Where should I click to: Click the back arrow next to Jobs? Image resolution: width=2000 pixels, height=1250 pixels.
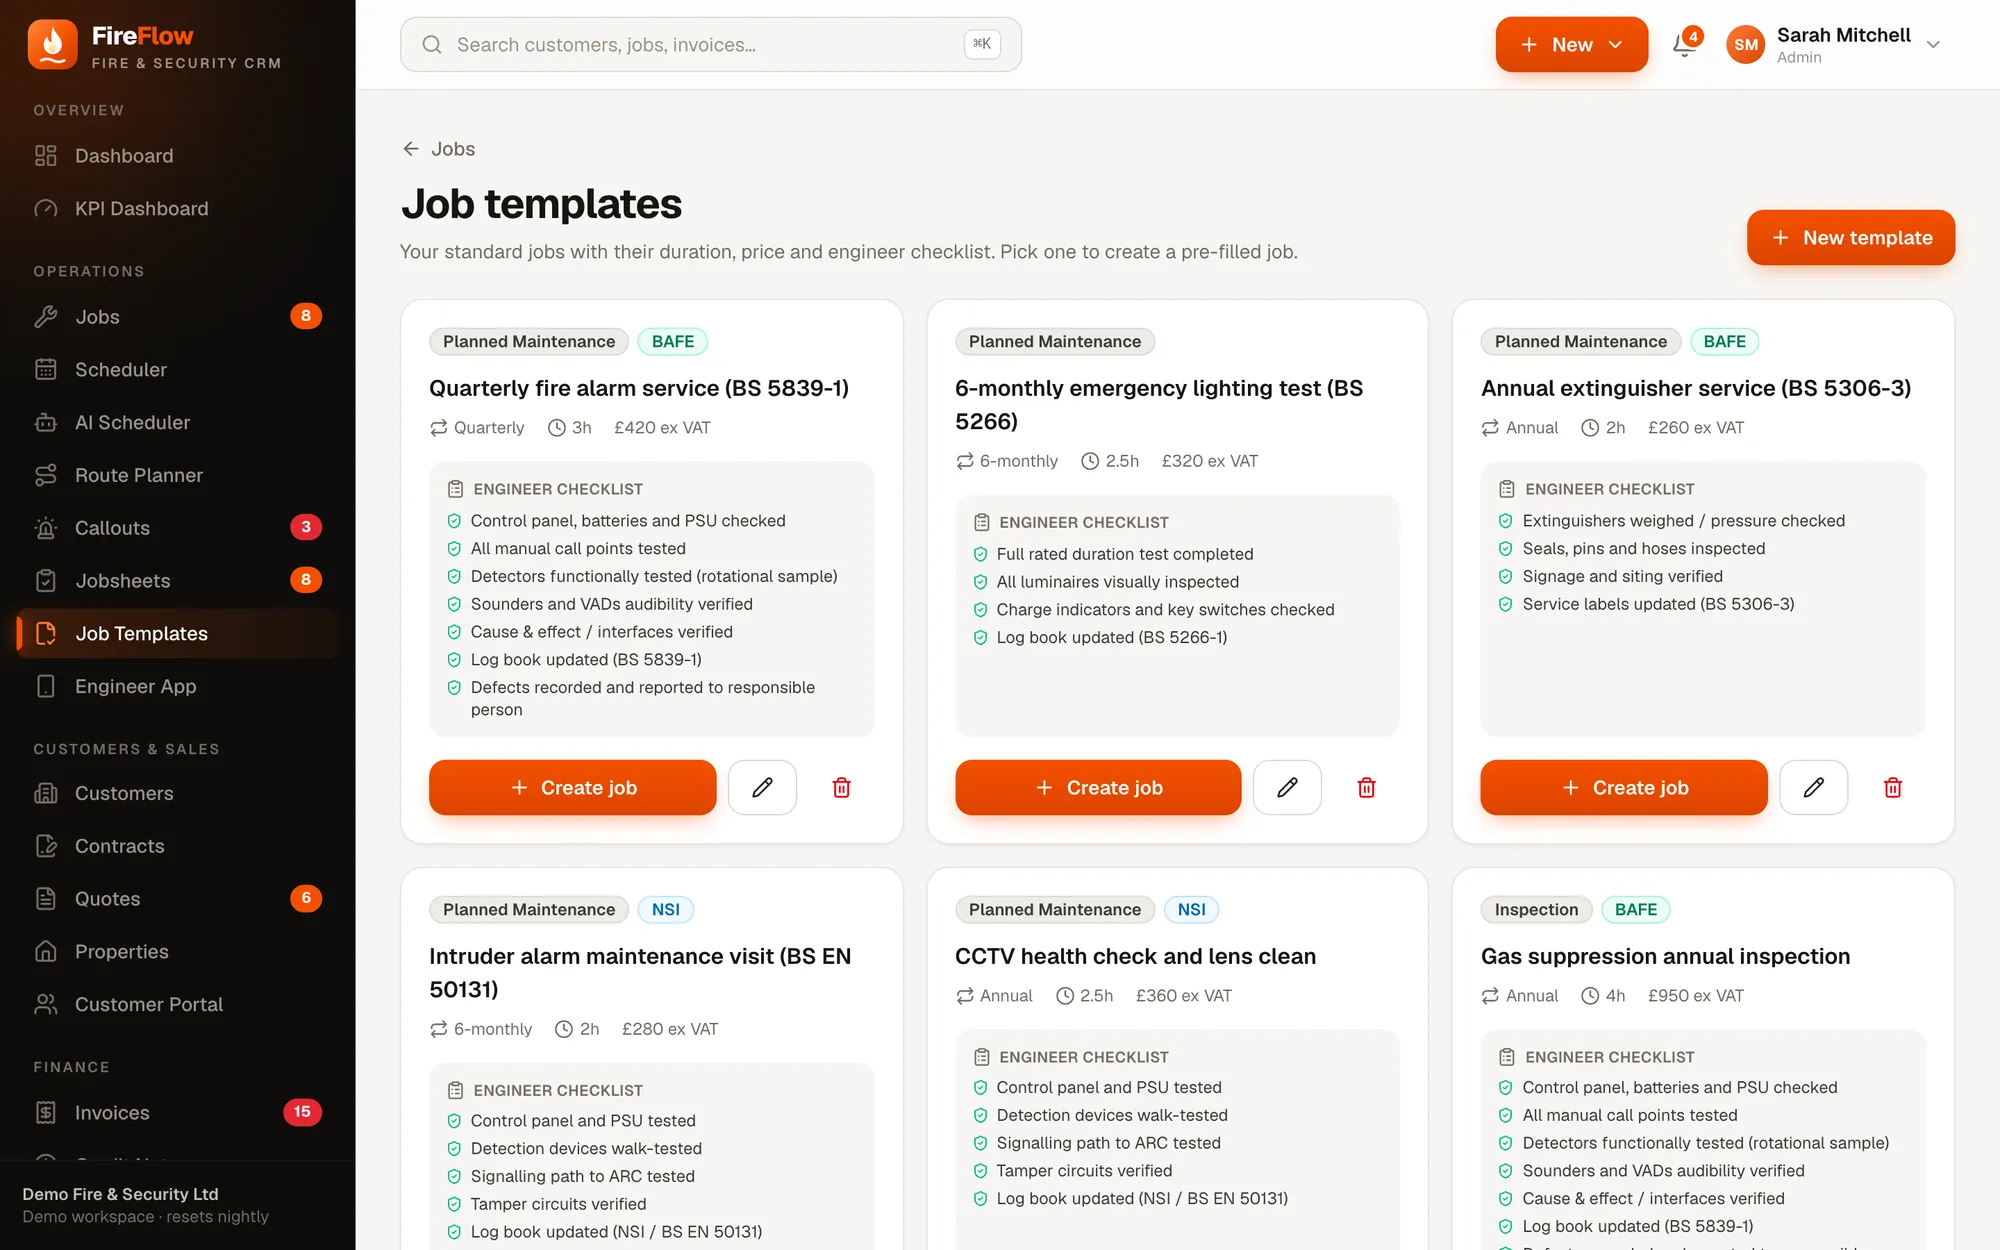[x=411, y=149]
